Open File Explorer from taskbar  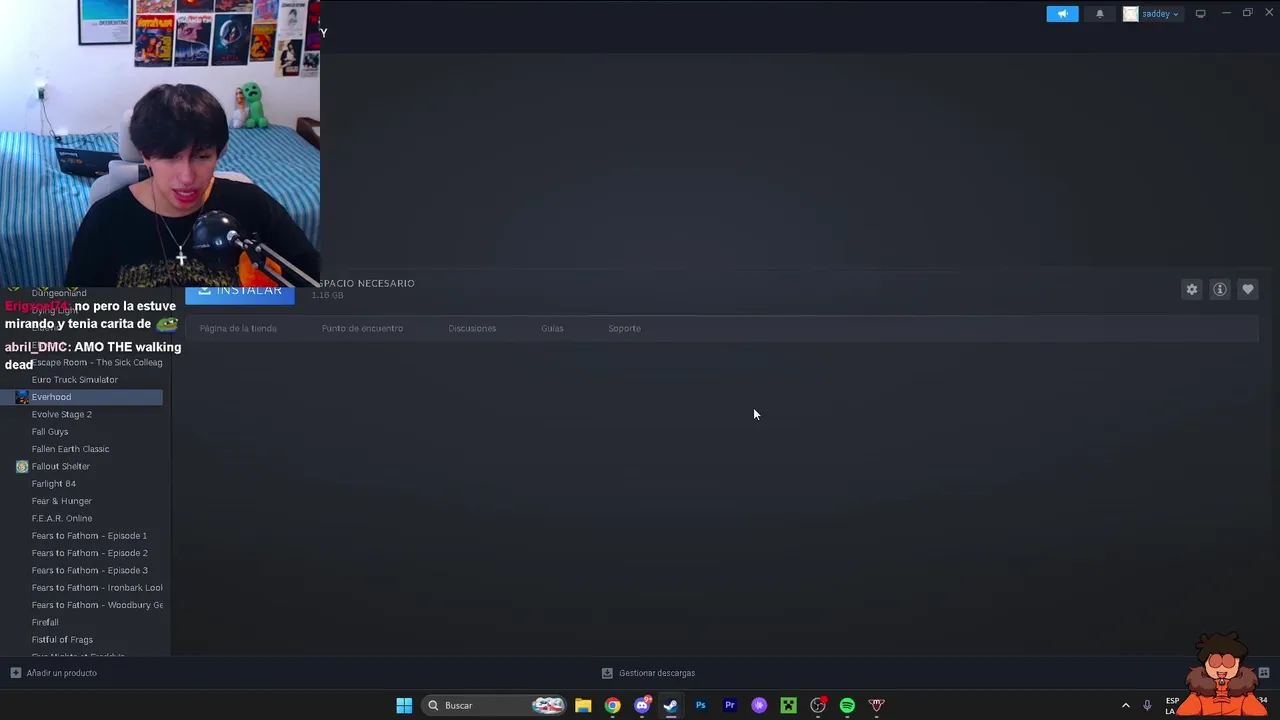click(583, 705)
